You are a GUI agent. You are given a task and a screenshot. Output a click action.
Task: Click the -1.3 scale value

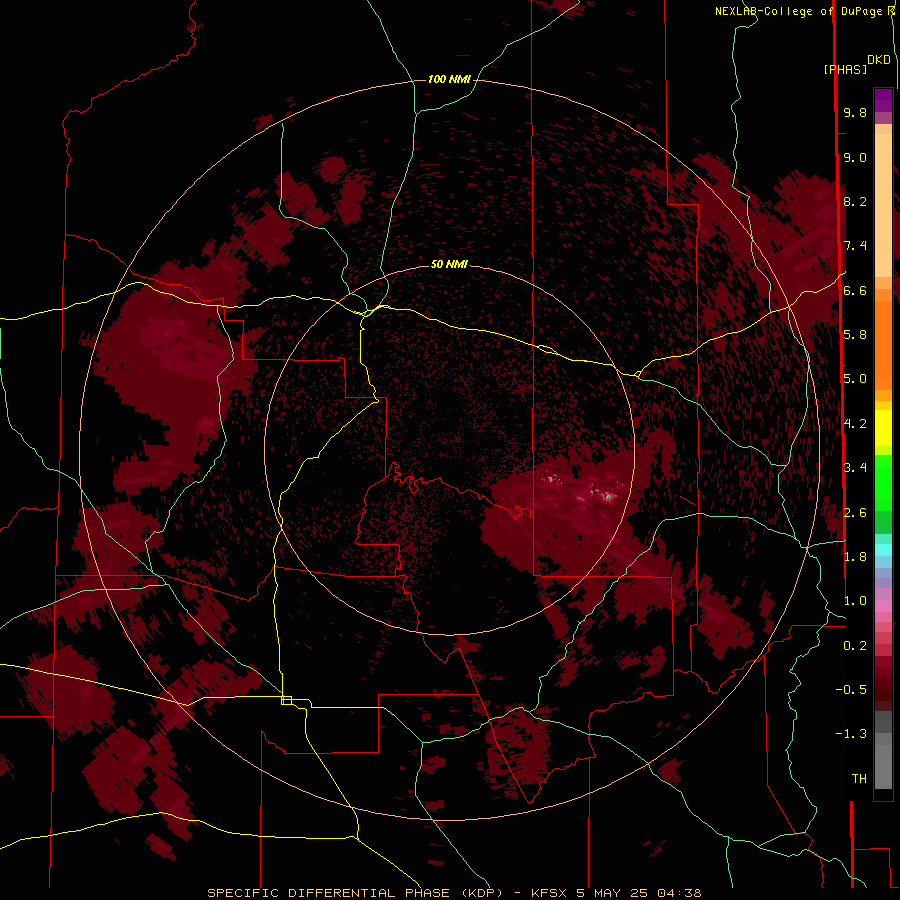(x=851, y=734)
